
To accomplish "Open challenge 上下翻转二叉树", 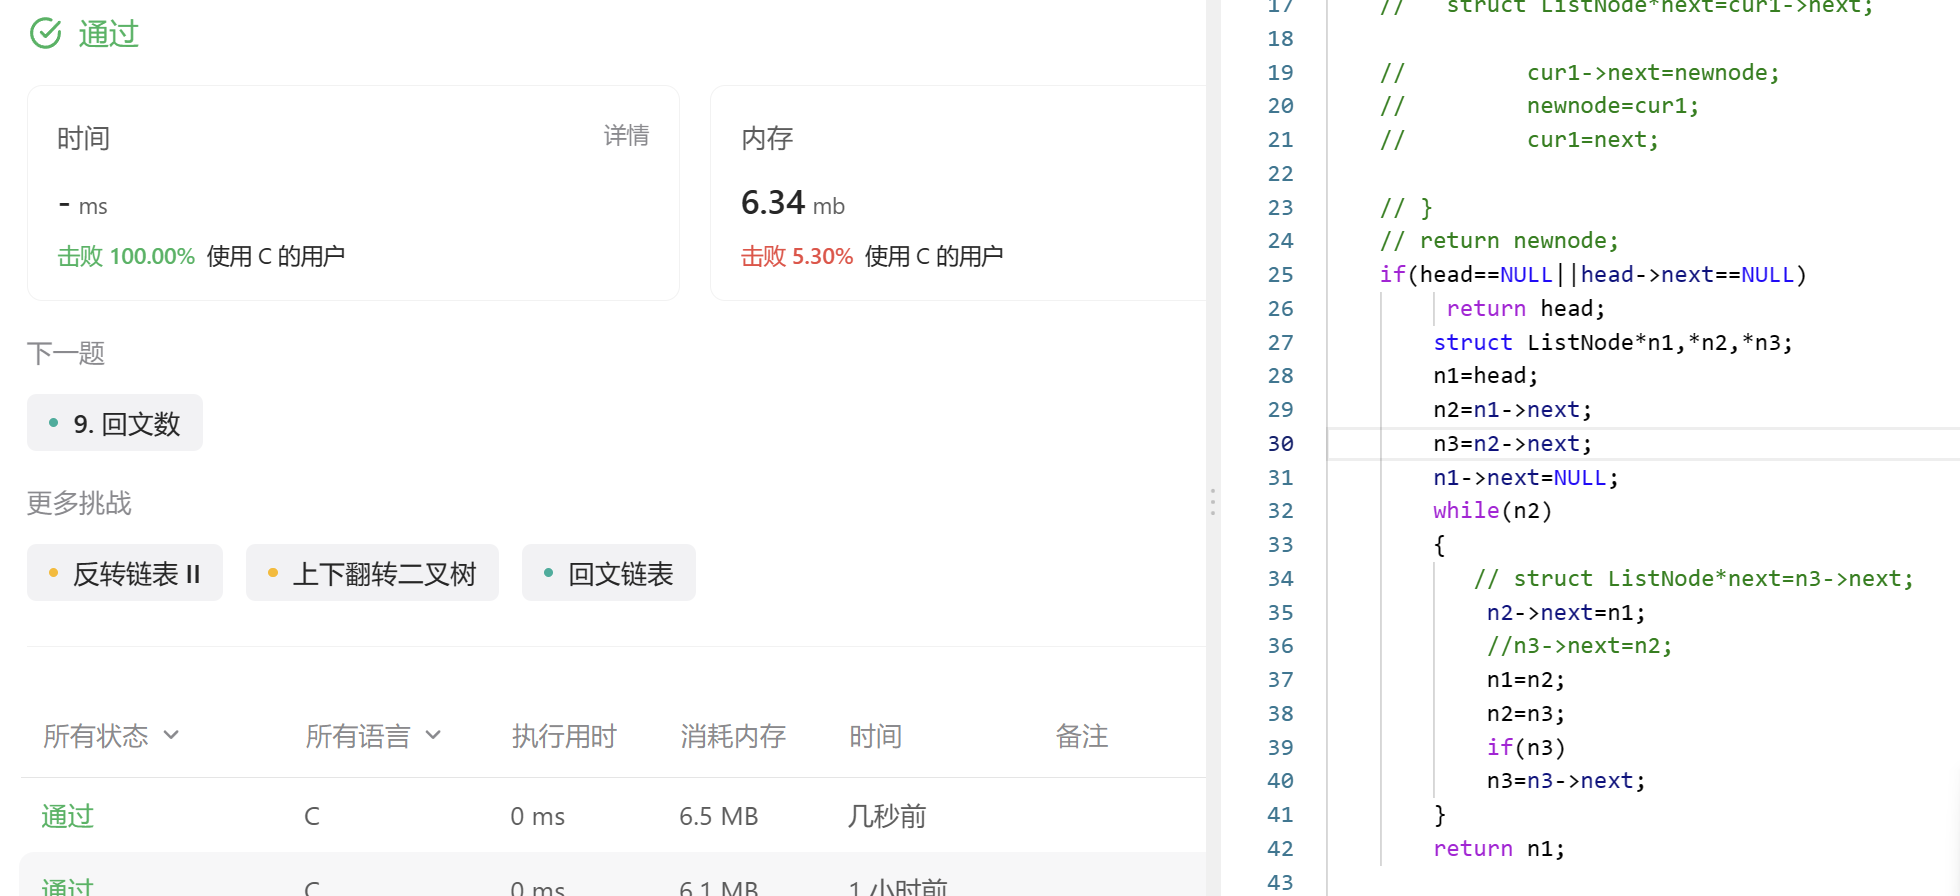I will point(372,573).
